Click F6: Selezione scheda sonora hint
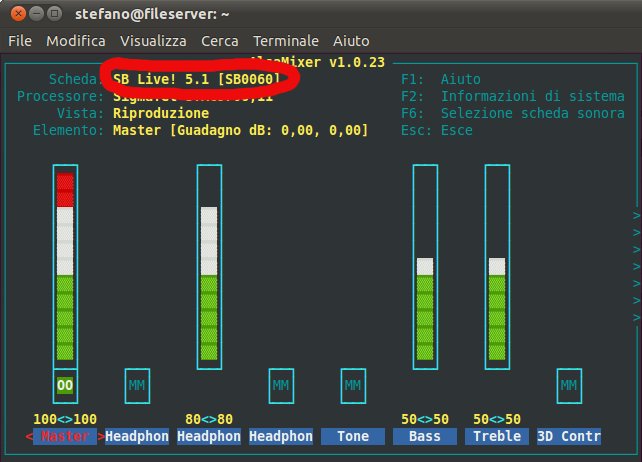The height and width of the screenshot is (462, 642). [x=513, y=113]
